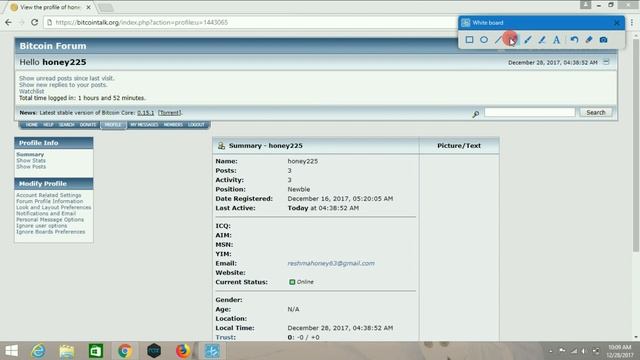
Task: Click the Search button
Action: (596, 112)
